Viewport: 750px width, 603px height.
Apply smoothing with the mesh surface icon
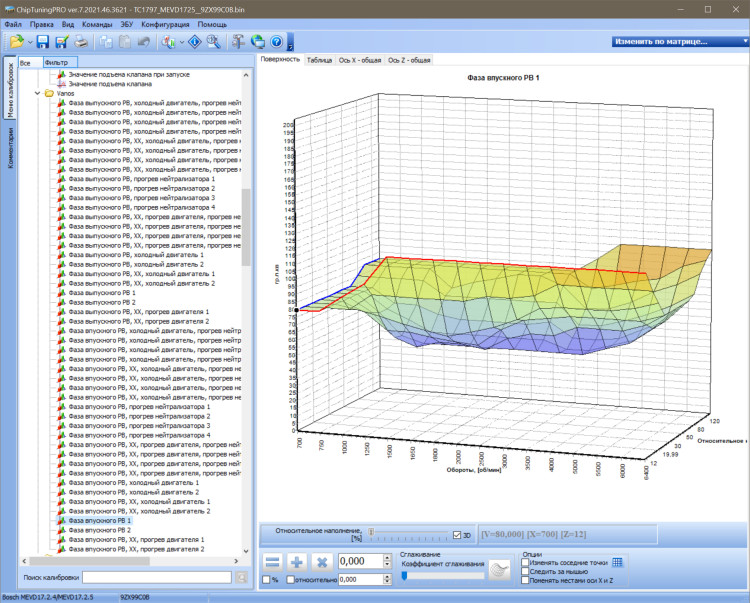click(x=500, y=570)
